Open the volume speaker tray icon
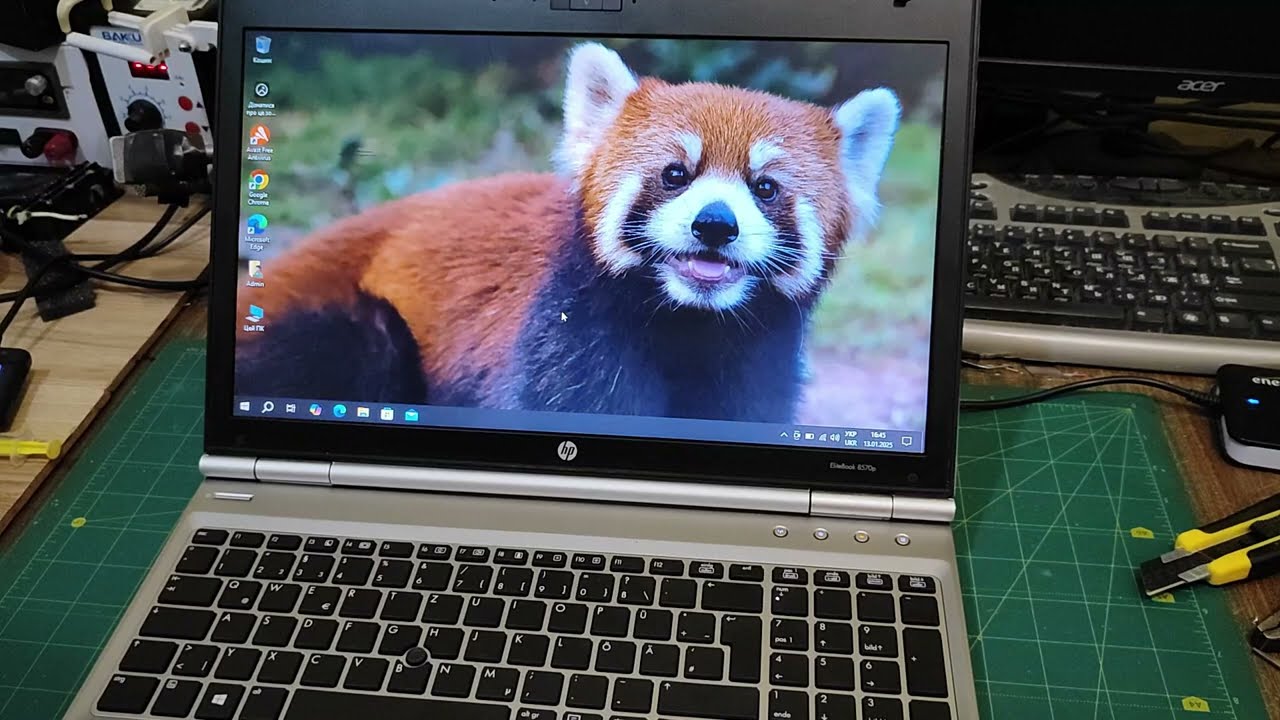1280x720 pixels. (x=835, y=437)
